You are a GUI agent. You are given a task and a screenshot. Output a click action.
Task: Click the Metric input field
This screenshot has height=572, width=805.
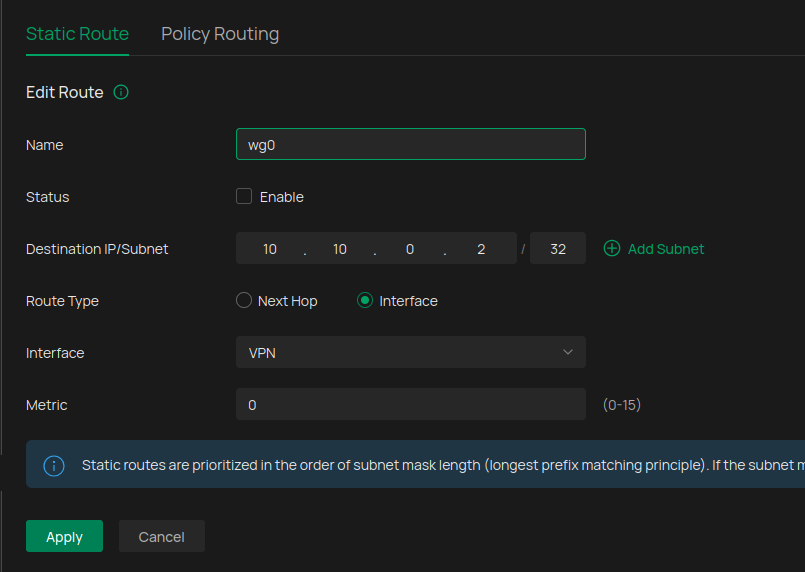coord(411,404)
